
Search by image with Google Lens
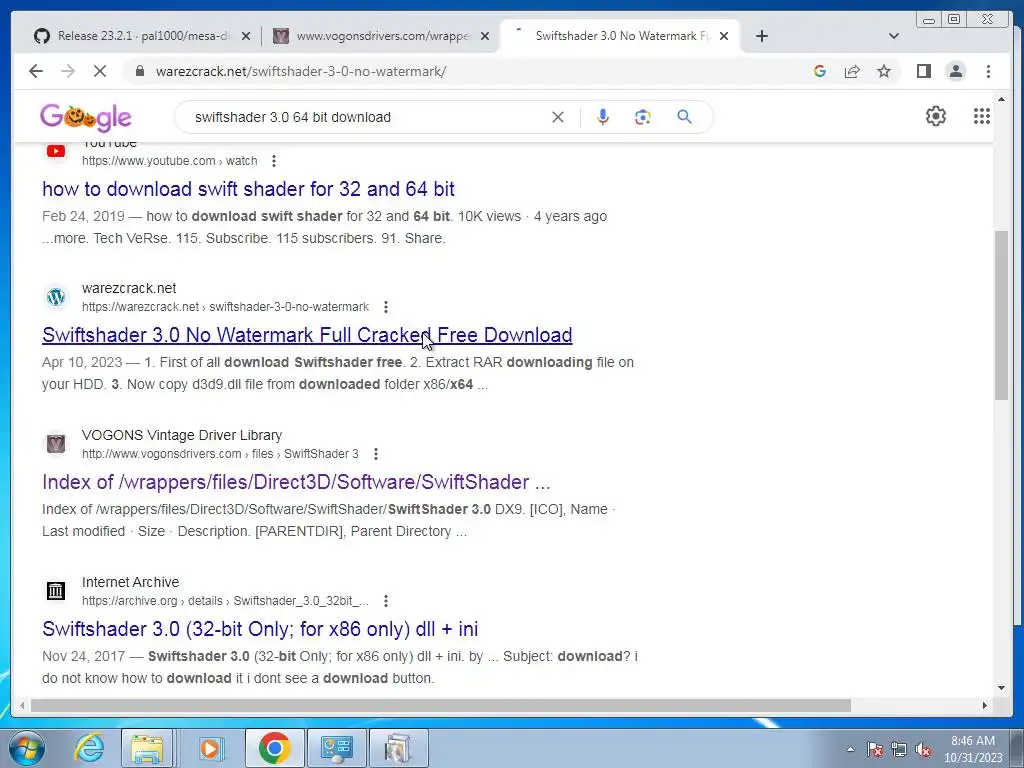[643, 117]
